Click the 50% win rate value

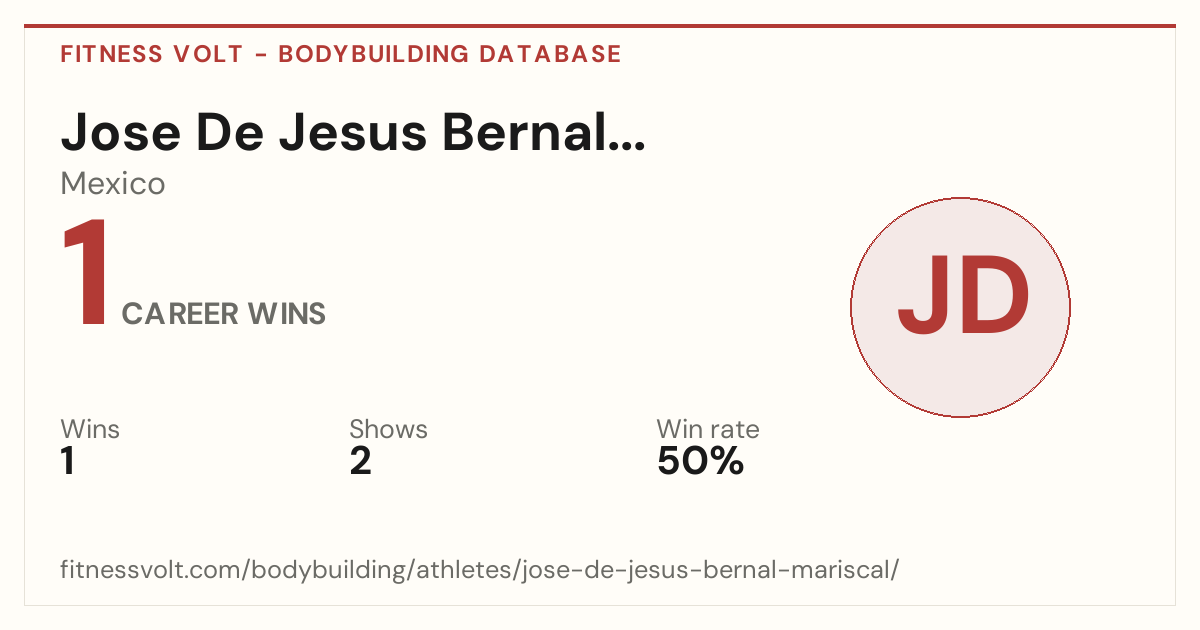tap(700, 462)
